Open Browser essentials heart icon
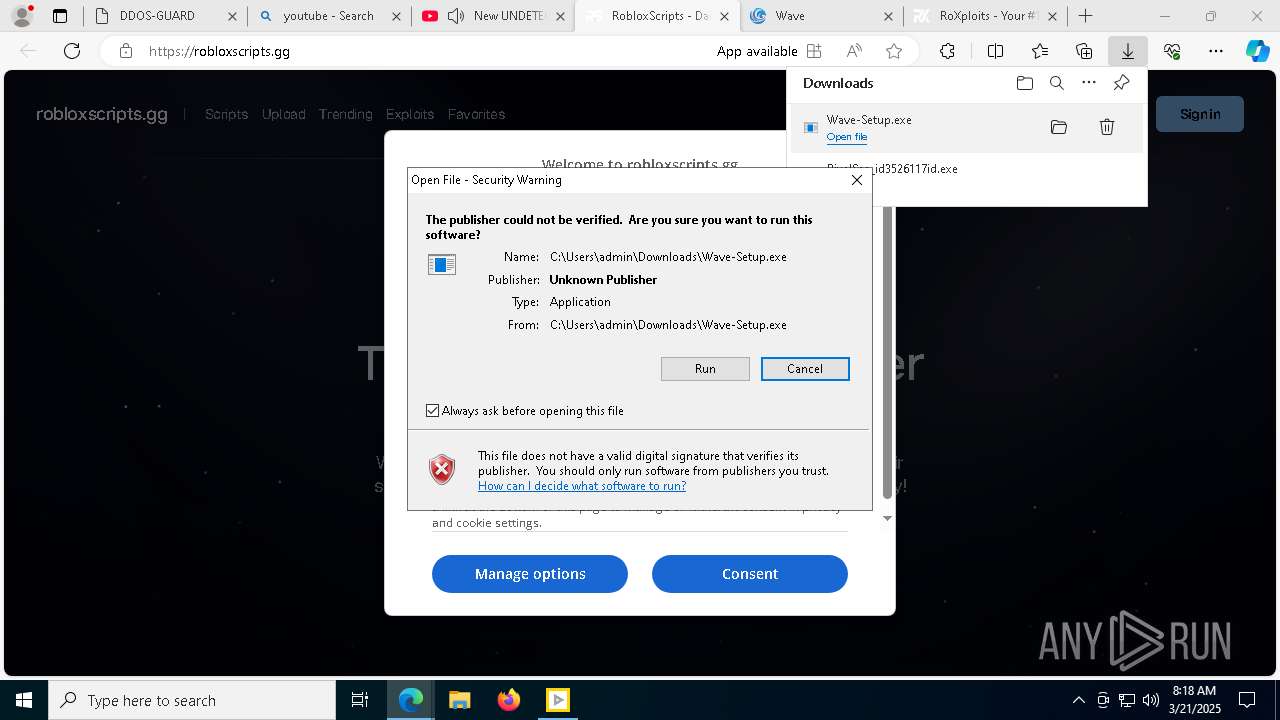Screen dimensions: 1280x720 point(1172,51)
